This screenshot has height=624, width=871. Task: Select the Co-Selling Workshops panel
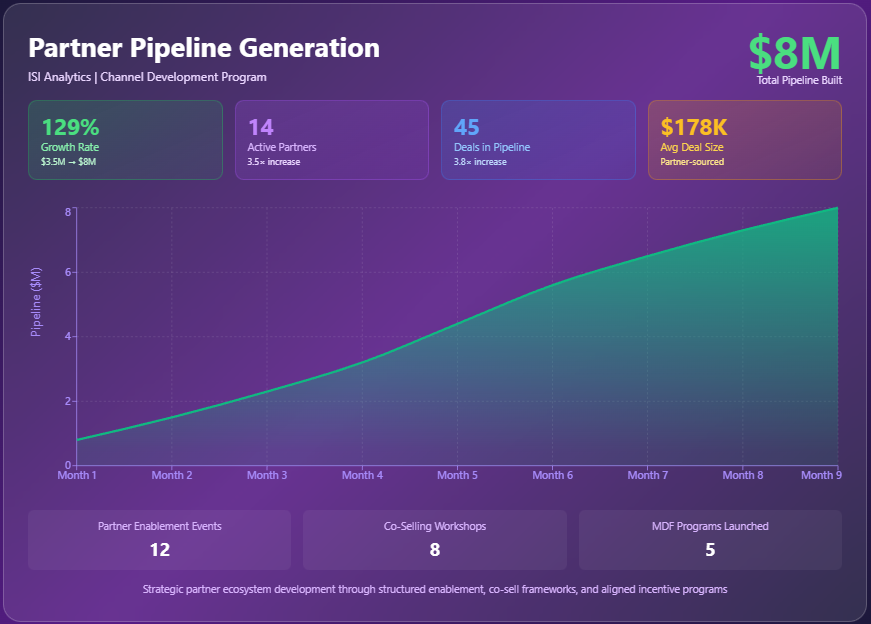click(x=434, y=540)
